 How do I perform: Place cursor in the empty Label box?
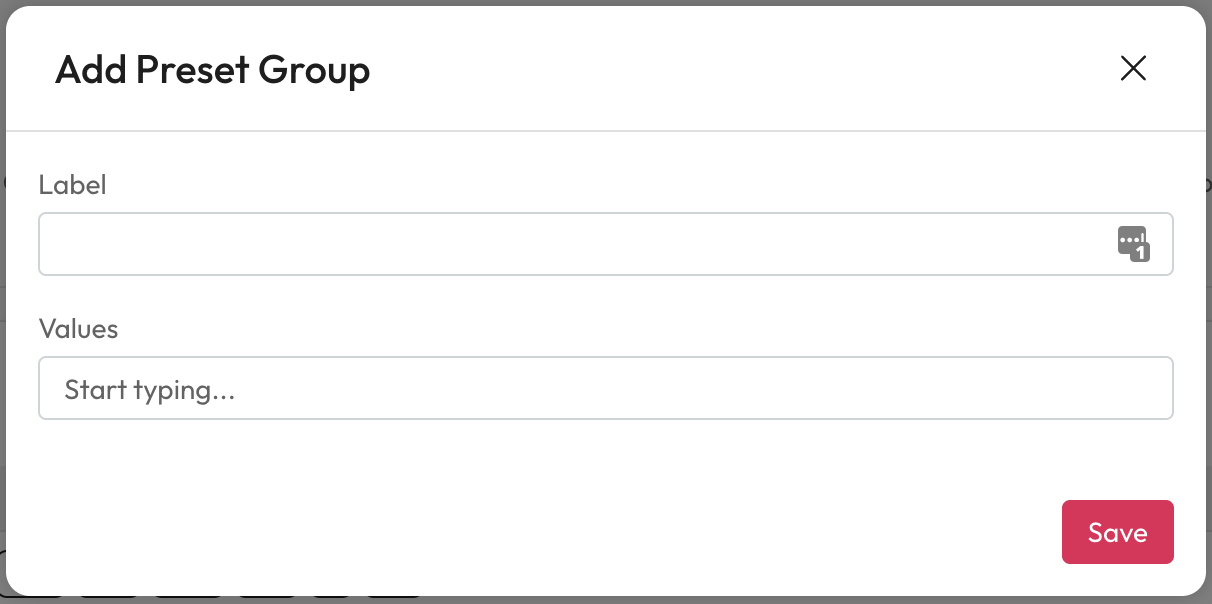click(575, 244)
